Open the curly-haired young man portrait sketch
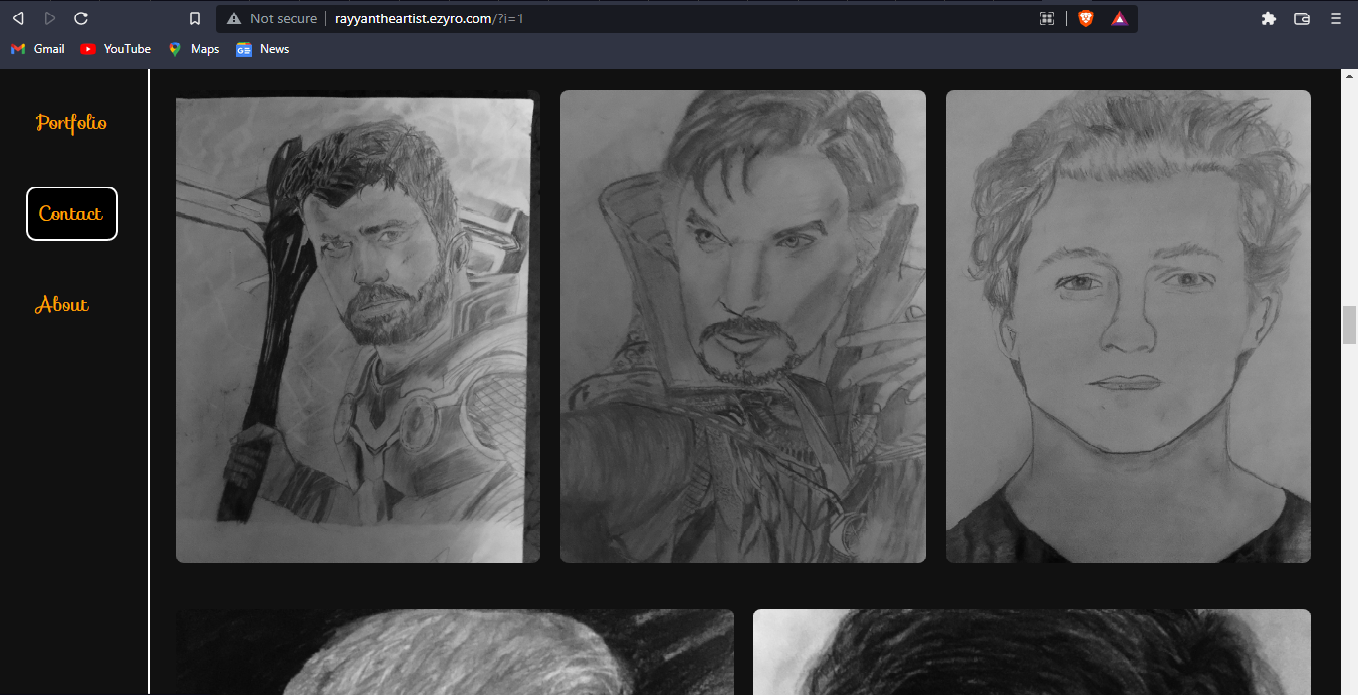The height and width of the screenshot is (695, 1361). pyautogui.click(x=1128, y=326)
